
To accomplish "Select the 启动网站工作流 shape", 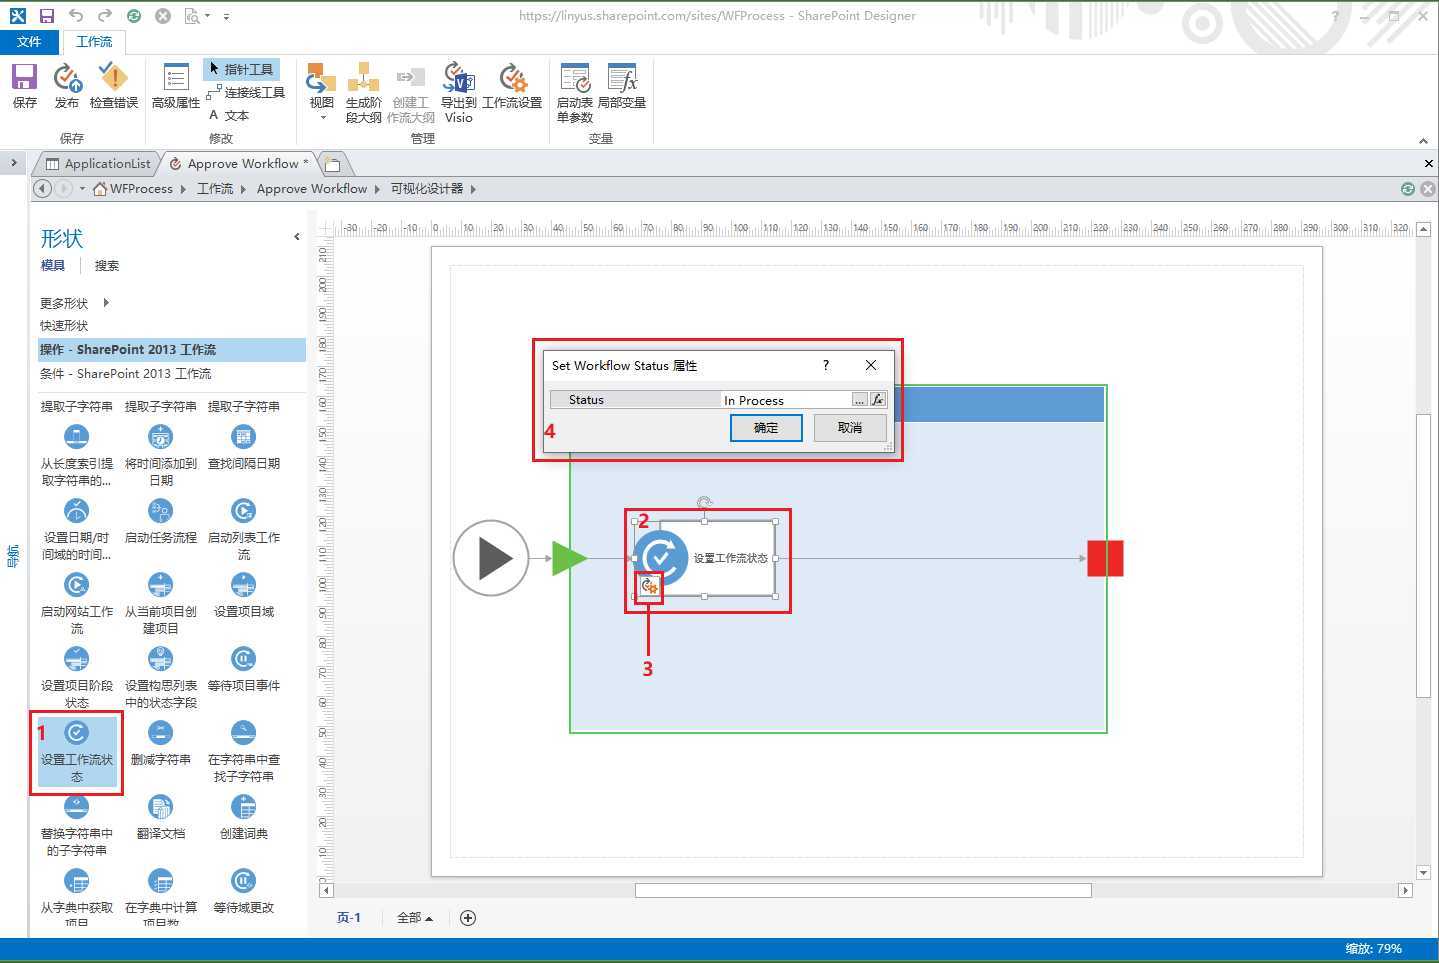I will coord(77,603).
